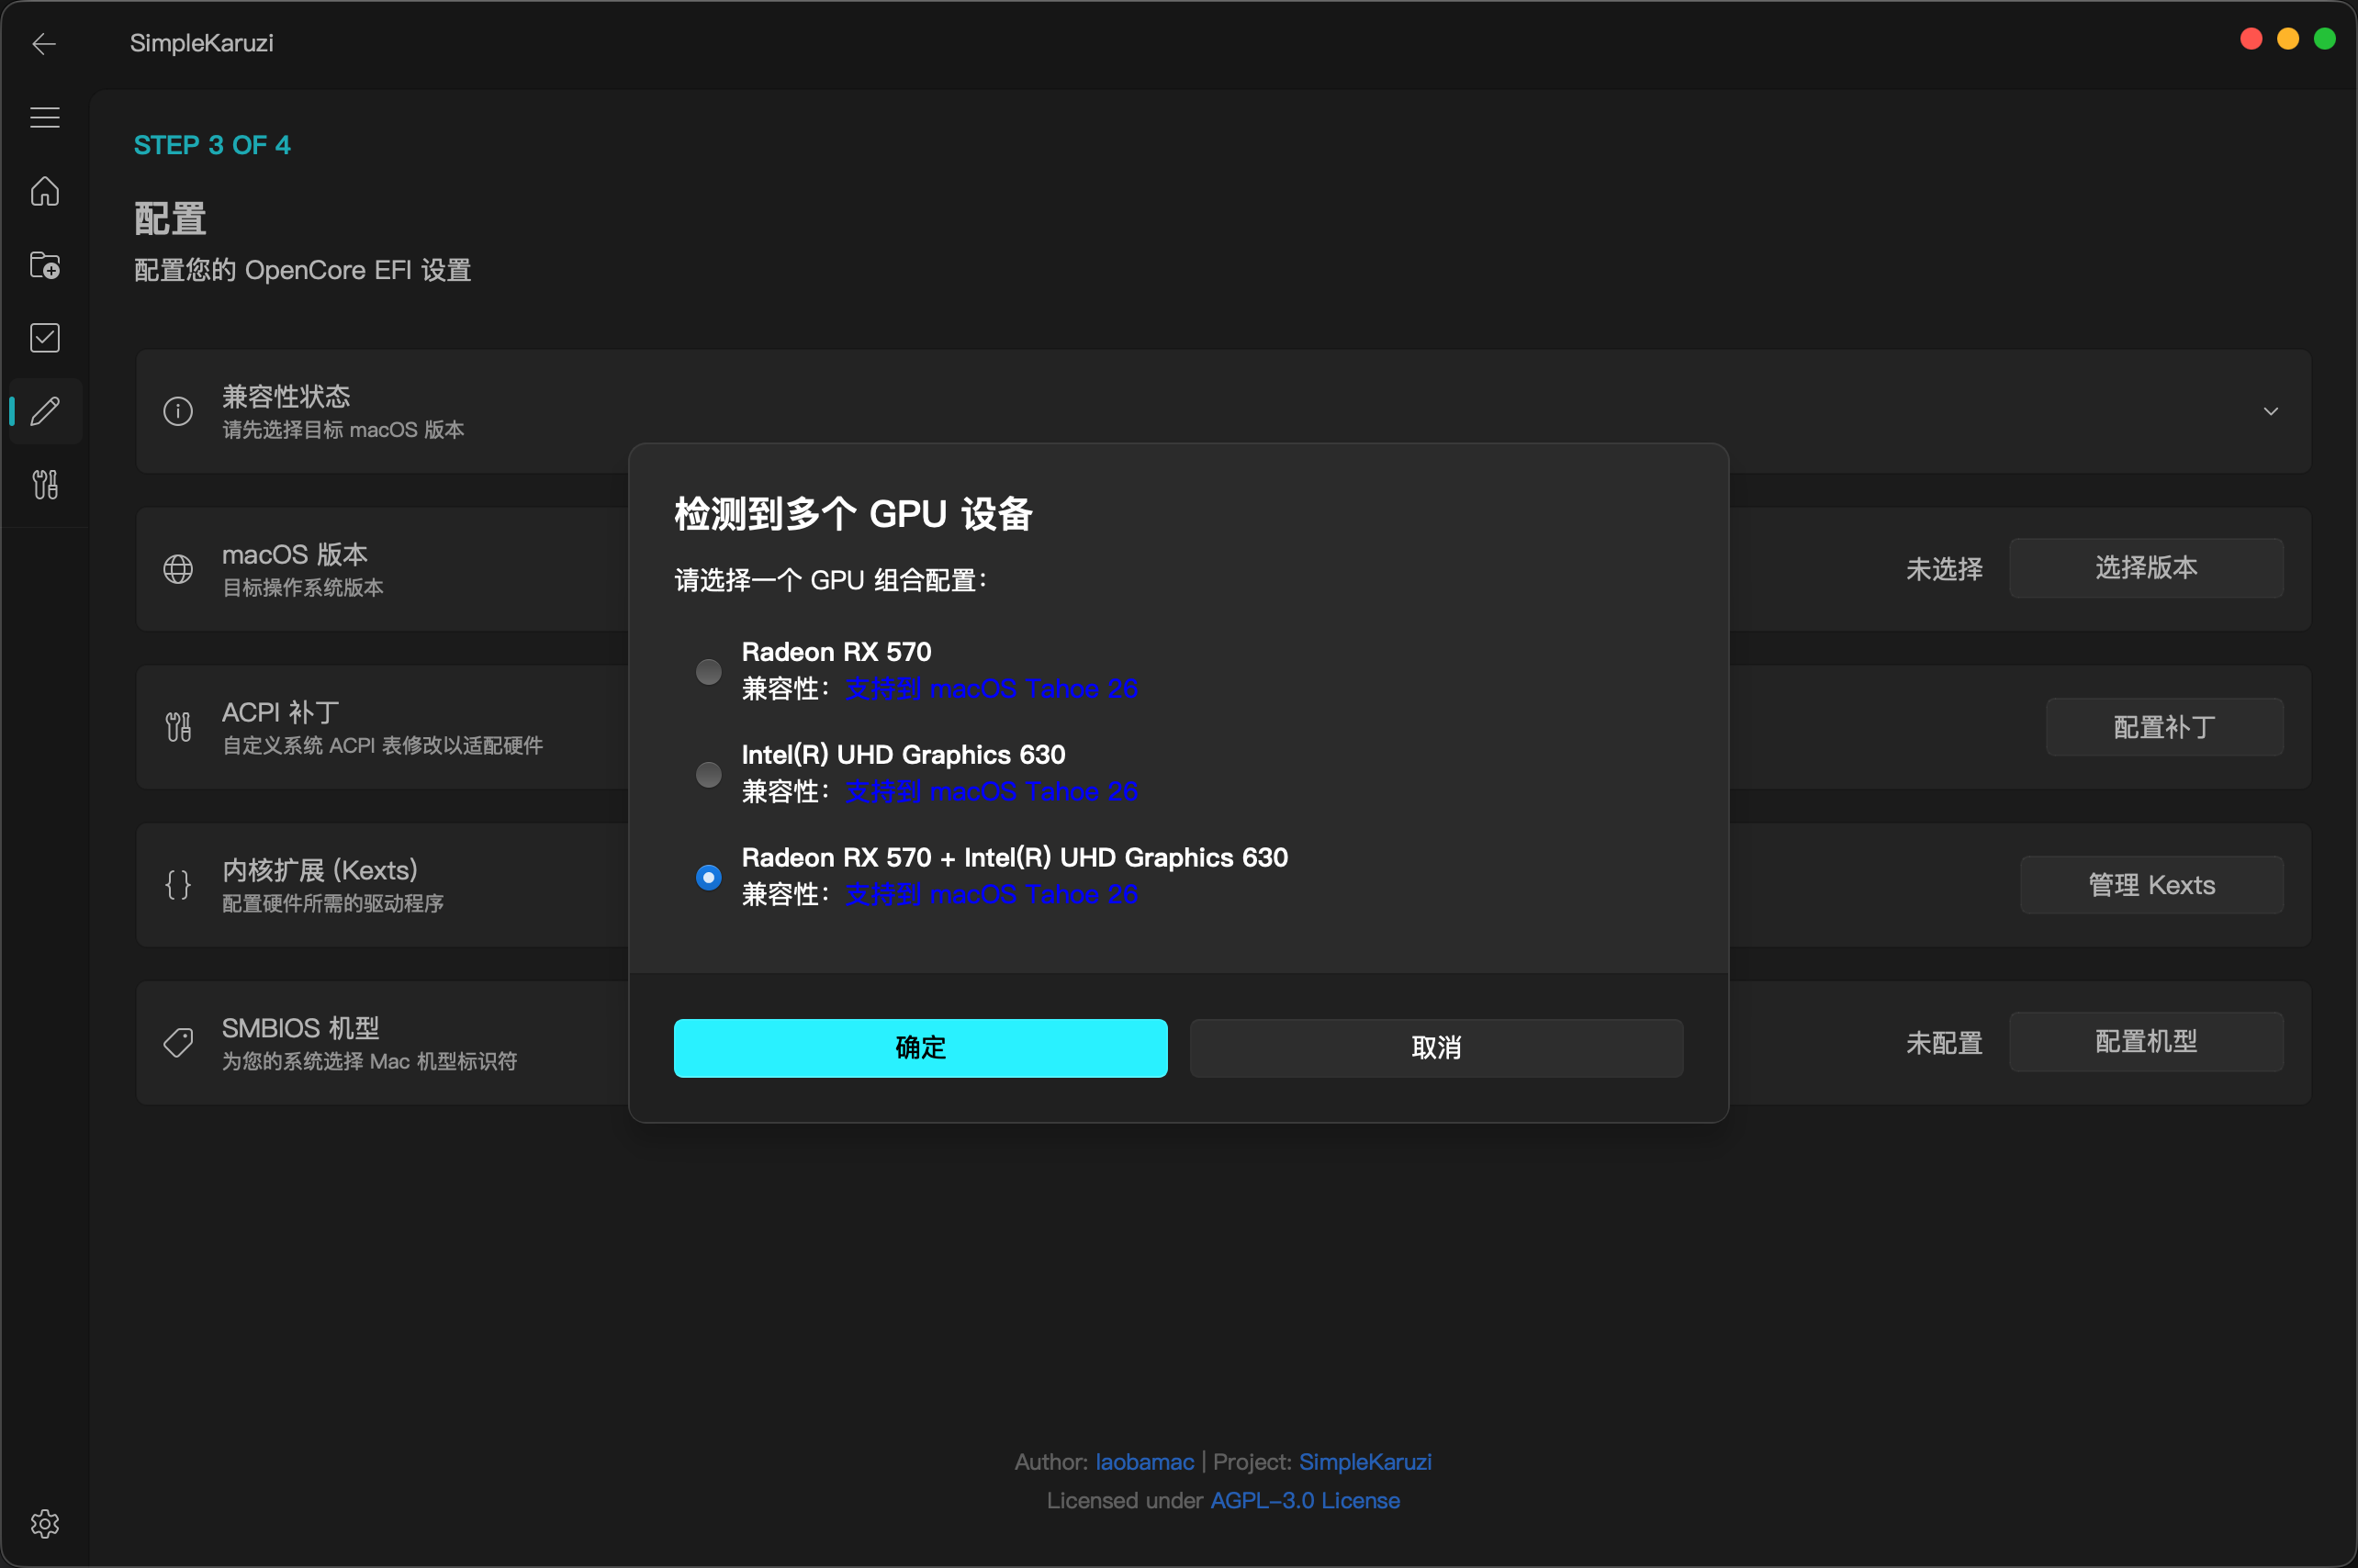2358x1568 pixels.
Task: Select the pencil configure sidebar icon
Action: click(44, 411)
